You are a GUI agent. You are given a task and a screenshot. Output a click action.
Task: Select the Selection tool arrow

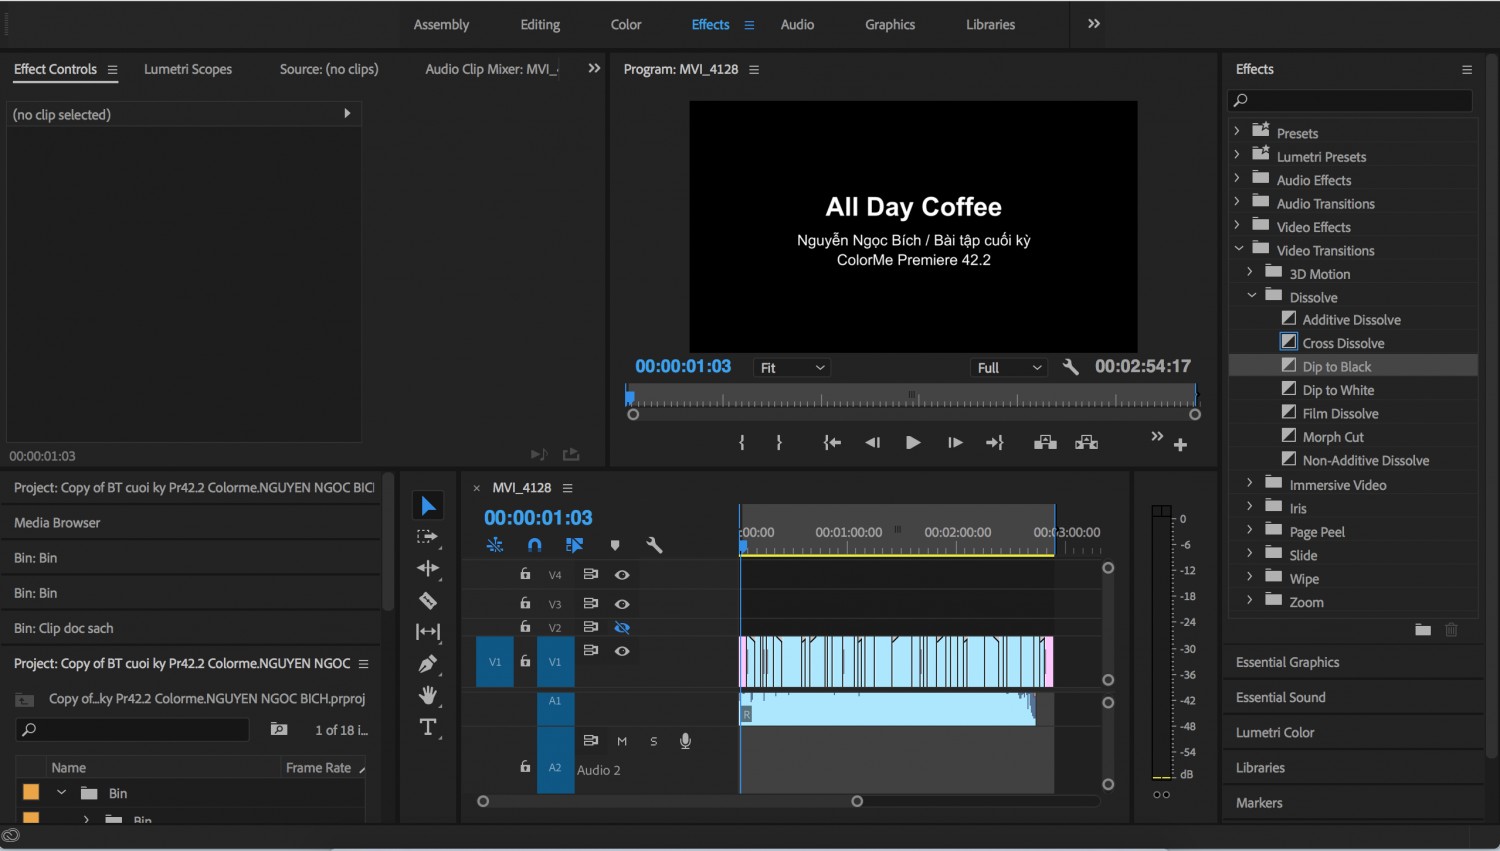click(428, 506)
